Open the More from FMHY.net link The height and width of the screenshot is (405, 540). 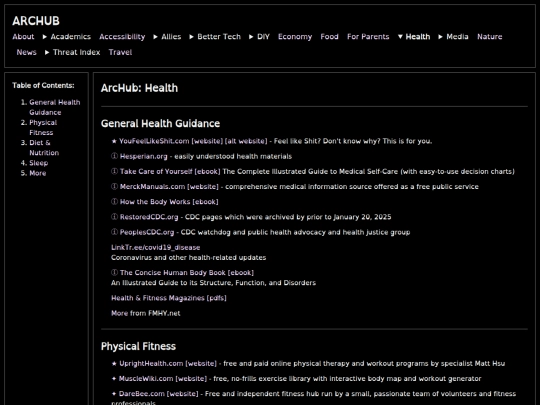(x=146, y=313)
